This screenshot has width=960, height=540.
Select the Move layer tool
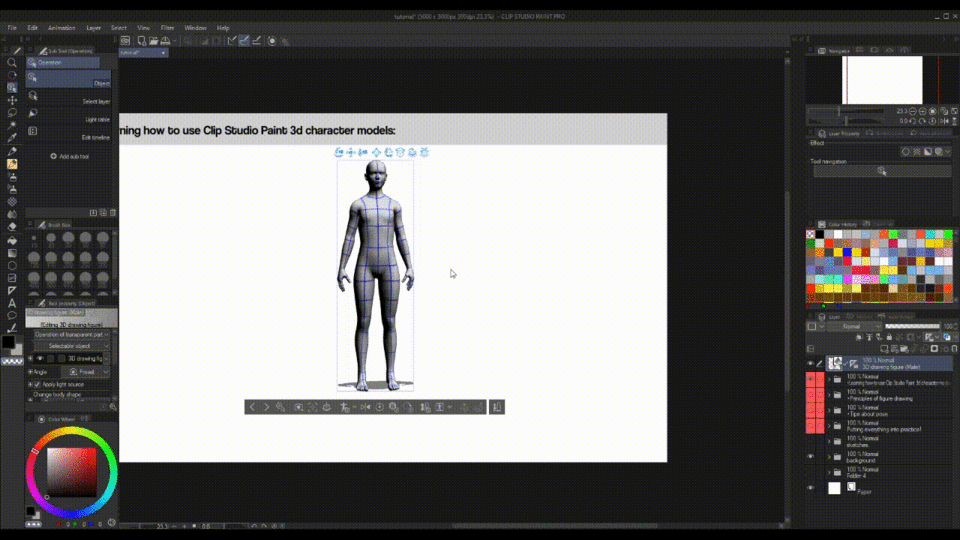[x=12, y=100]
